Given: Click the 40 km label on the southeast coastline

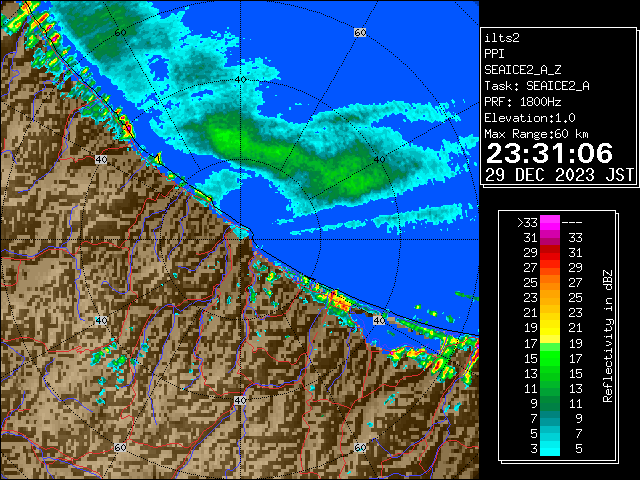Looking at the screenshot, I should pyautogui.click(x=379, y=320).
